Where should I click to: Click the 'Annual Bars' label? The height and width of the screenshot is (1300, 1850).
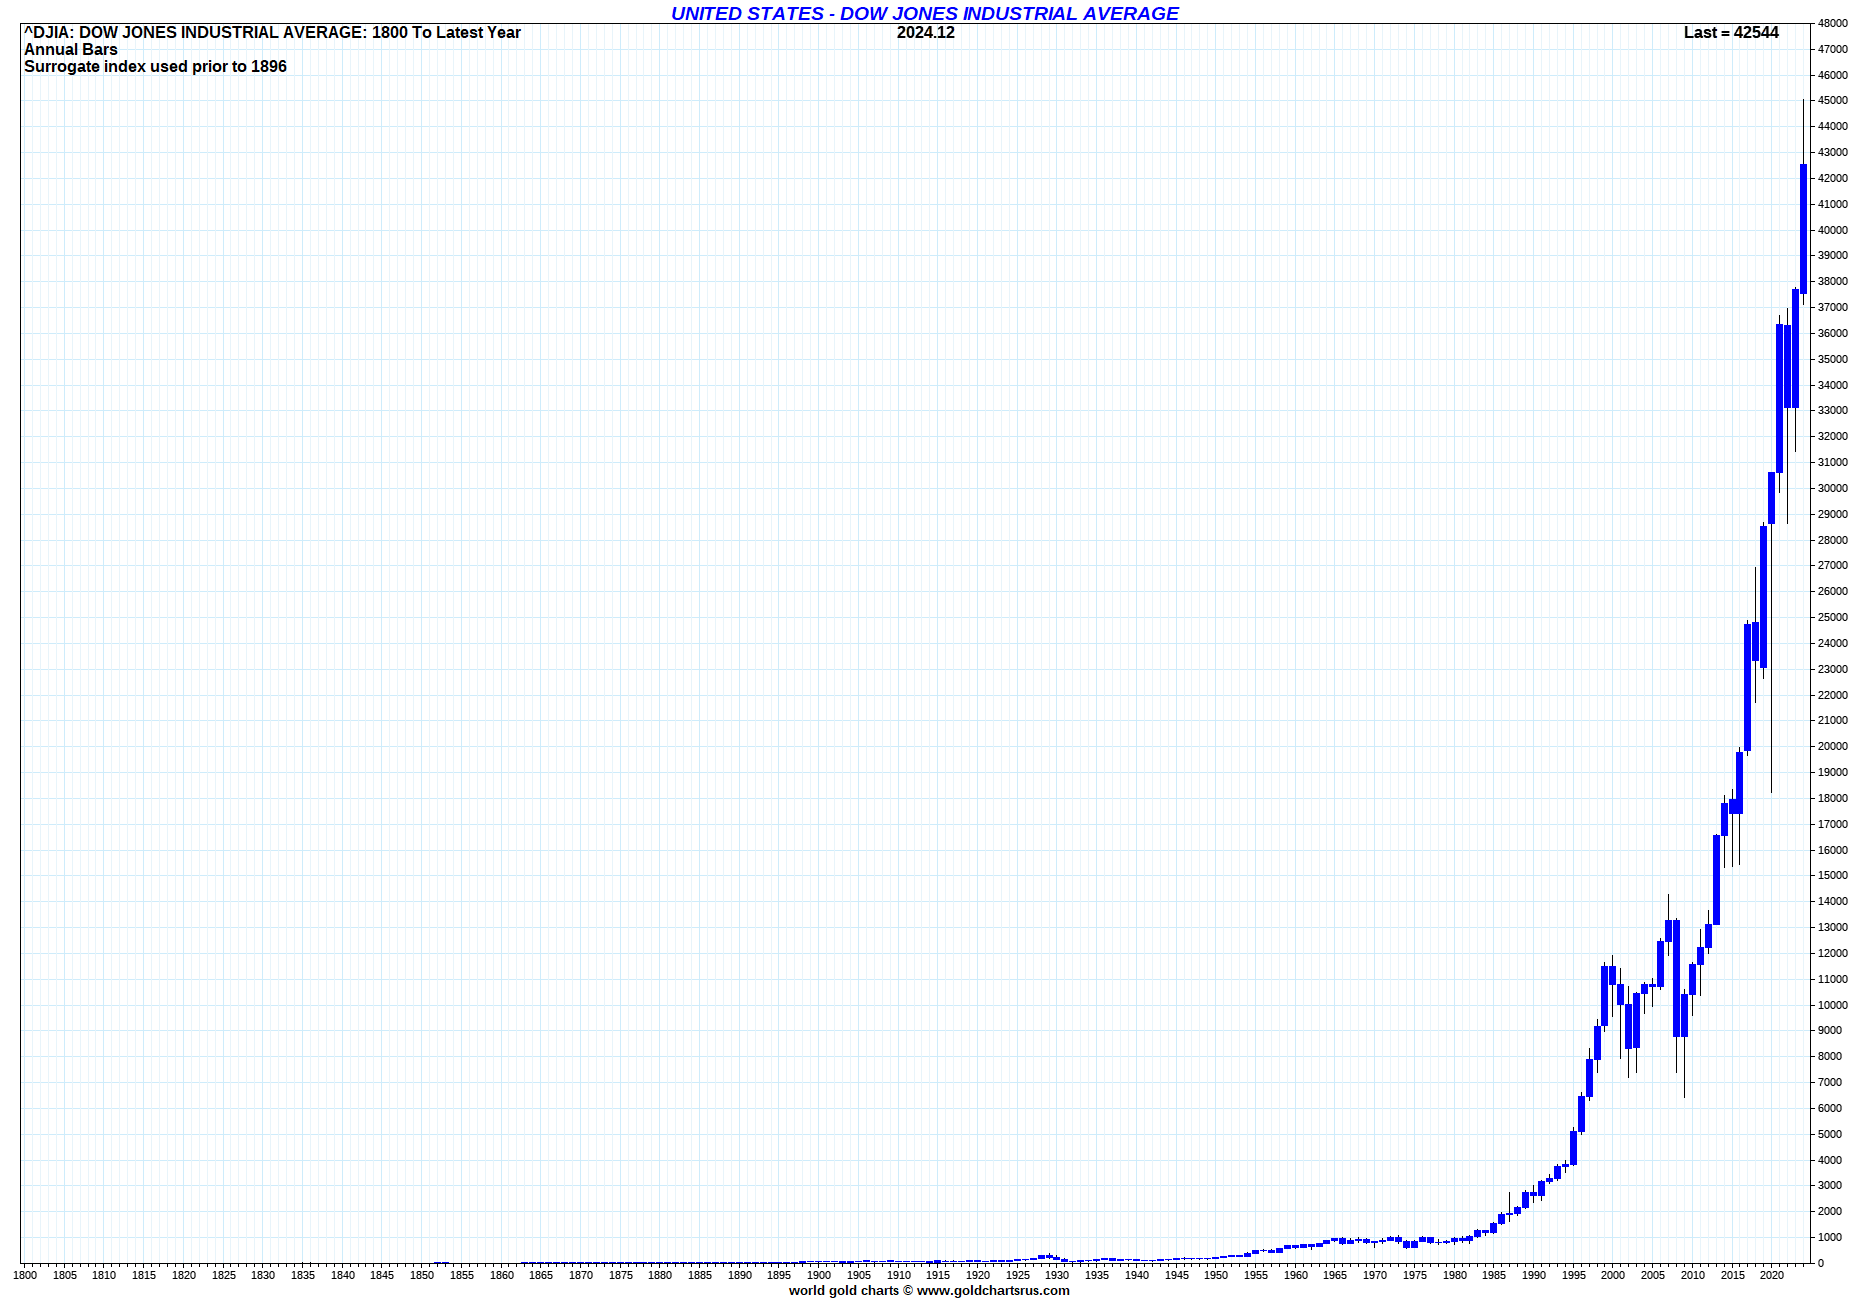71,49
